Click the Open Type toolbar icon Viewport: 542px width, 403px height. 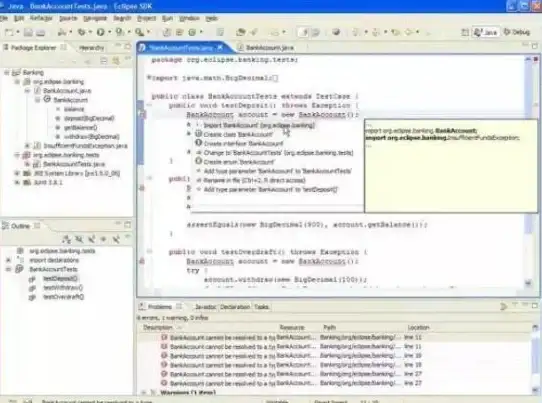tap(240, 32)
